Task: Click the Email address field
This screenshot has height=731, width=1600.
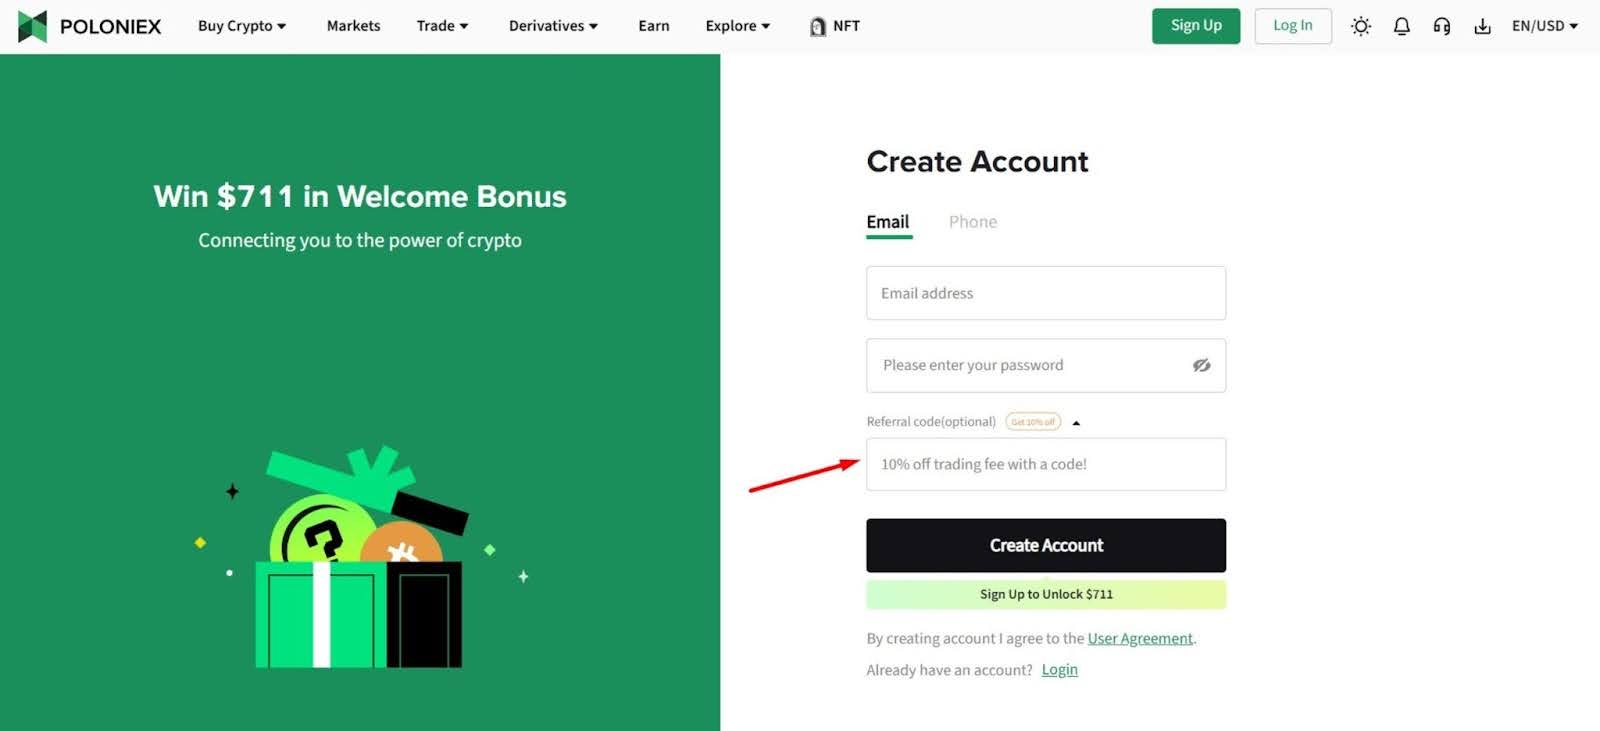Action: (1045, 293)
